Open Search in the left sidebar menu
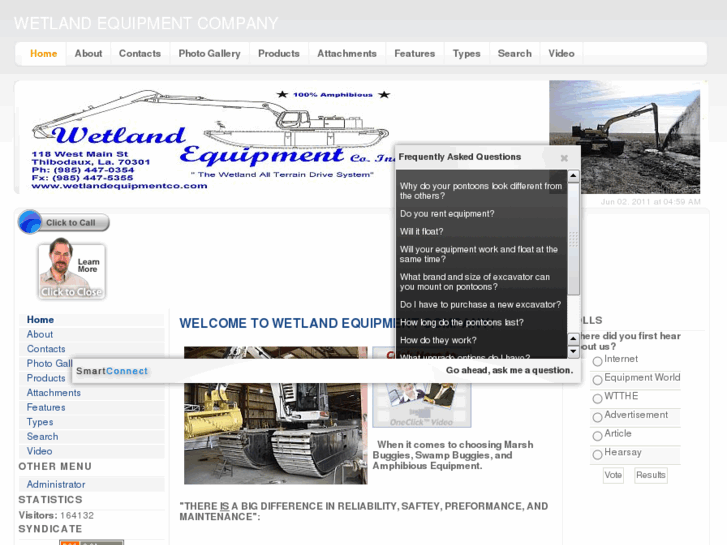Screen dimensions: 727x545 (91, 436)
